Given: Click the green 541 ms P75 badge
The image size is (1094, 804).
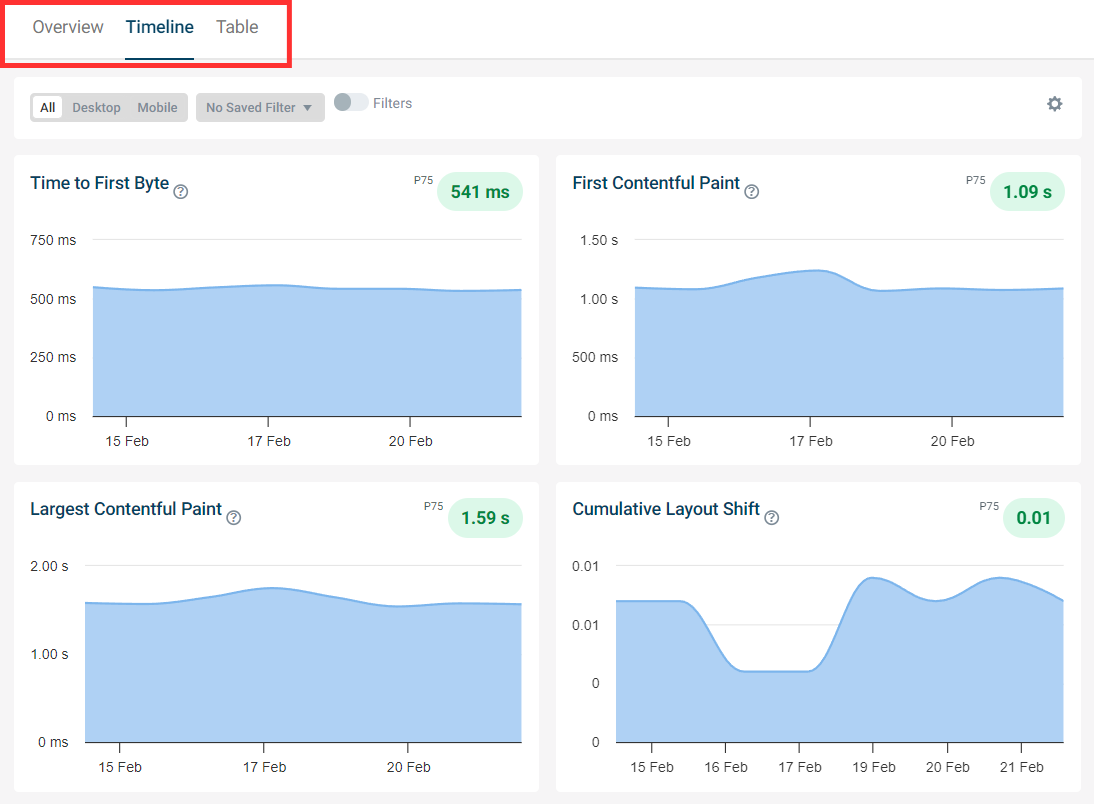Looking at the screenshot, I should tap(479, 191).
